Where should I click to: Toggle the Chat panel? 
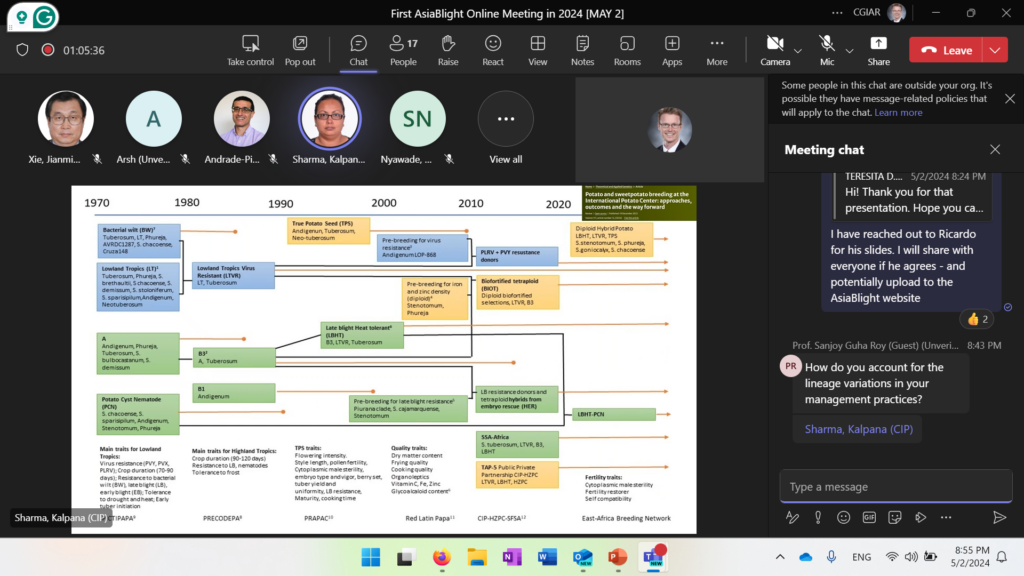pyautogui.click(x=358, y=44)
